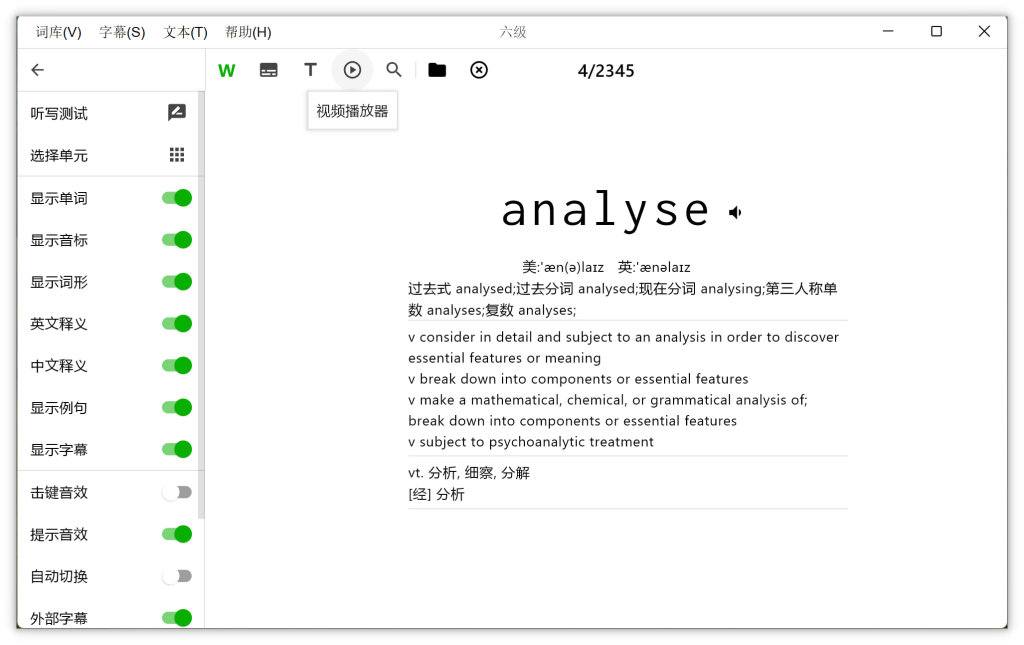
Task: Toggle 显示单词 switch off
Action: tap(177, 198)
